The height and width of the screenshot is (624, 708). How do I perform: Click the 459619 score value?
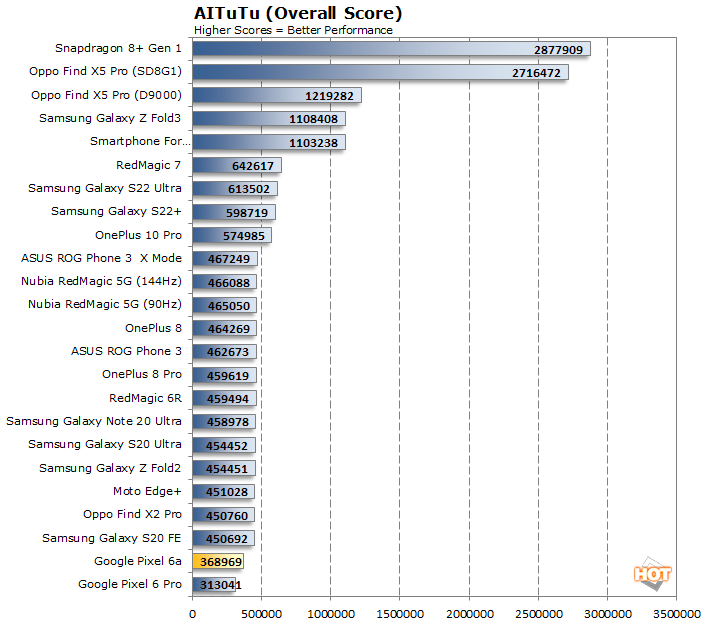228,376
